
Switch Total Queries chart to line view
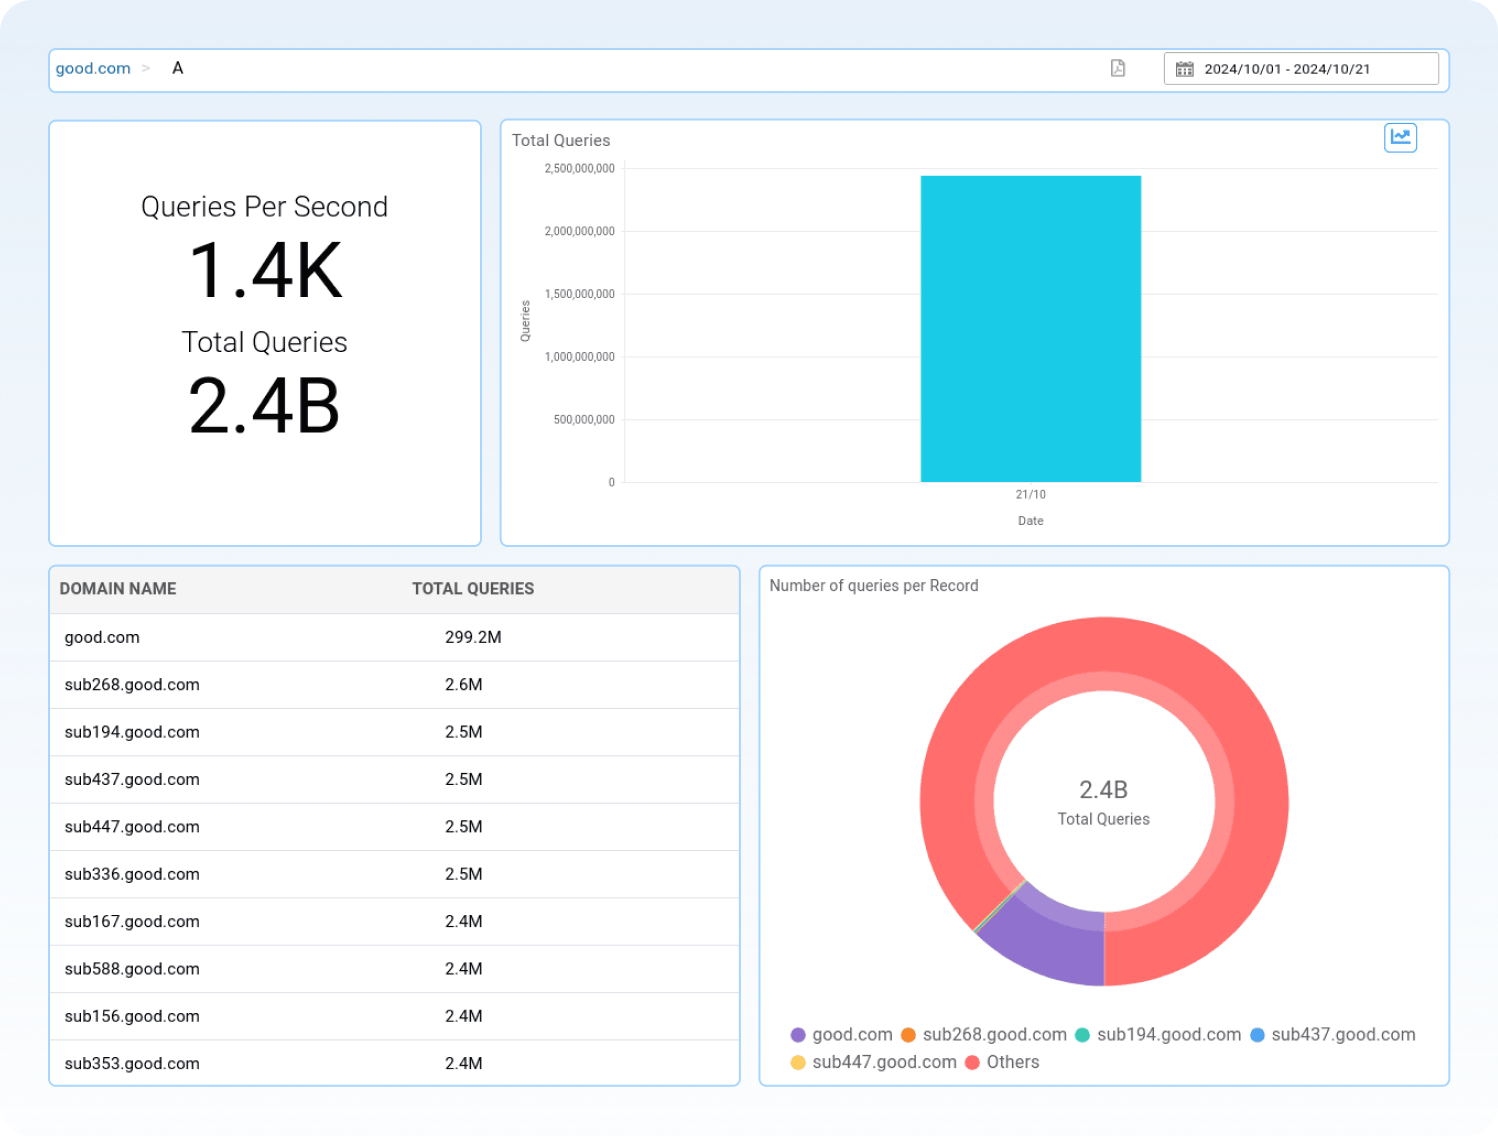tap(1400, 138)
